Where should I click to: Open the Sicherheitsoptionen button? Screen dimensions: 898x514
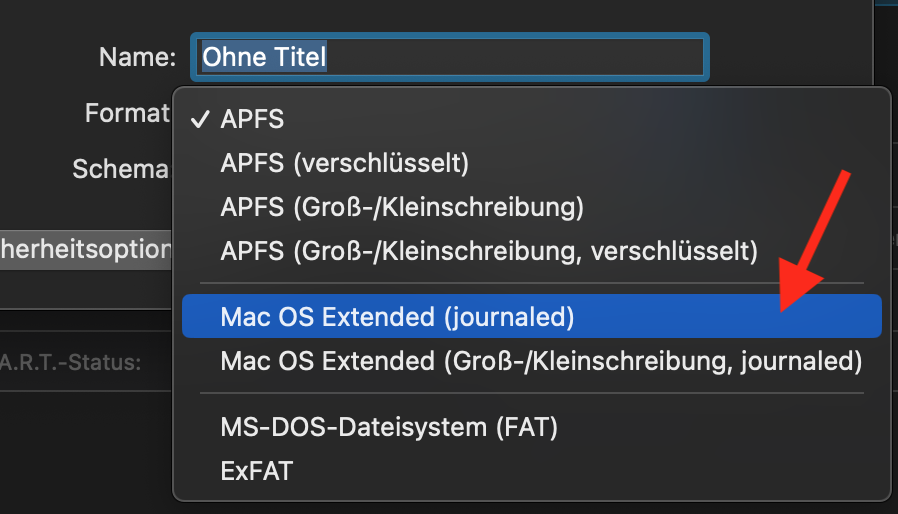(x=85, y=250)
